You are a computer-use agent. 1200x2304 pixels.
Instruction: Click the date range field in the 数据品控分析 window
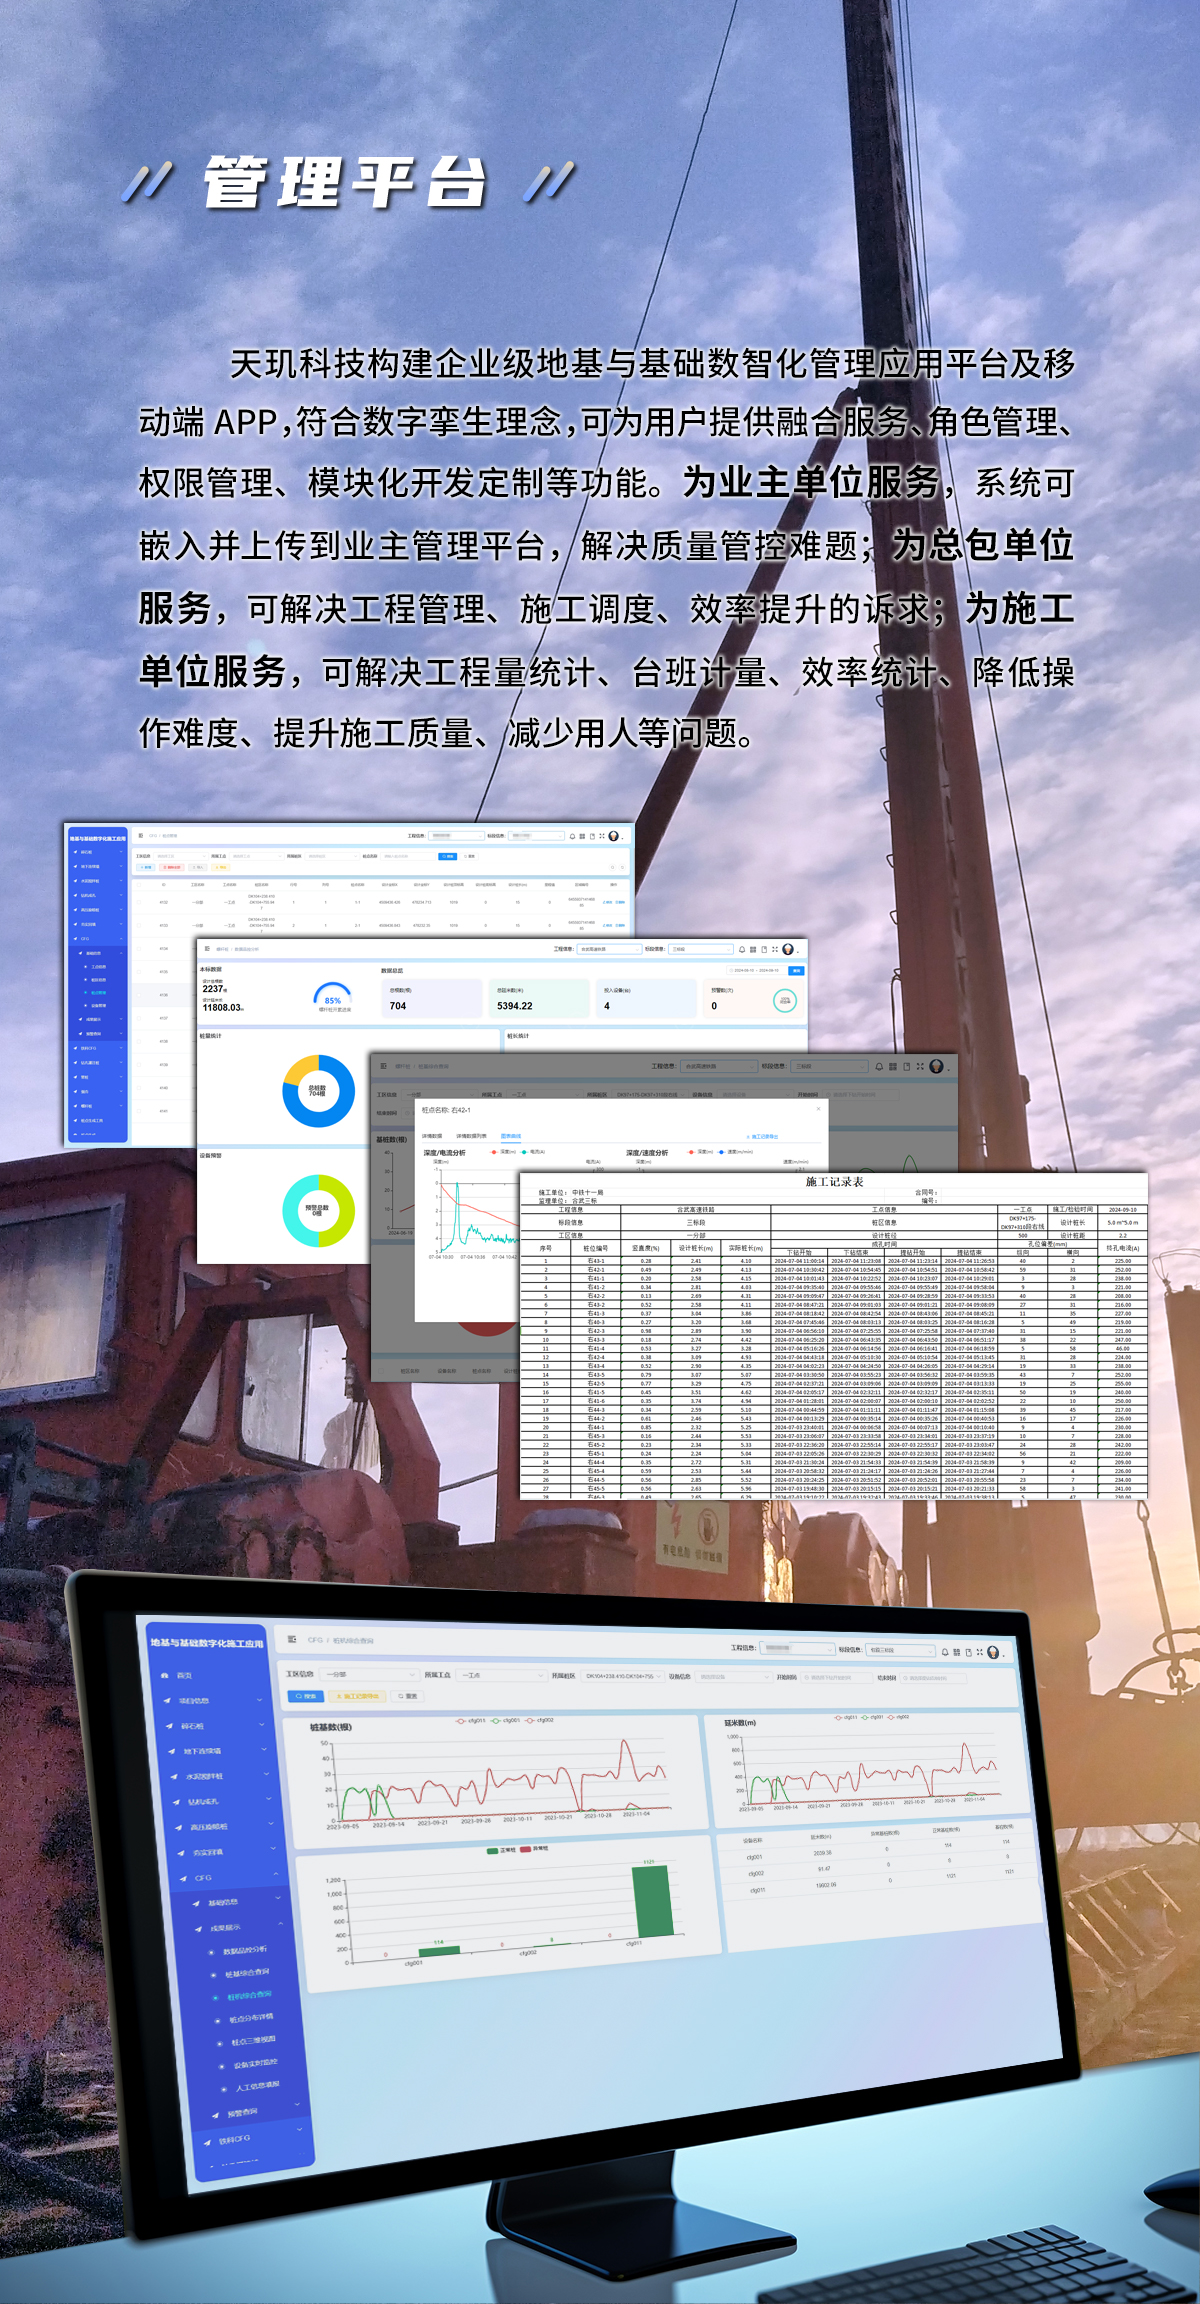pos(757,971)
